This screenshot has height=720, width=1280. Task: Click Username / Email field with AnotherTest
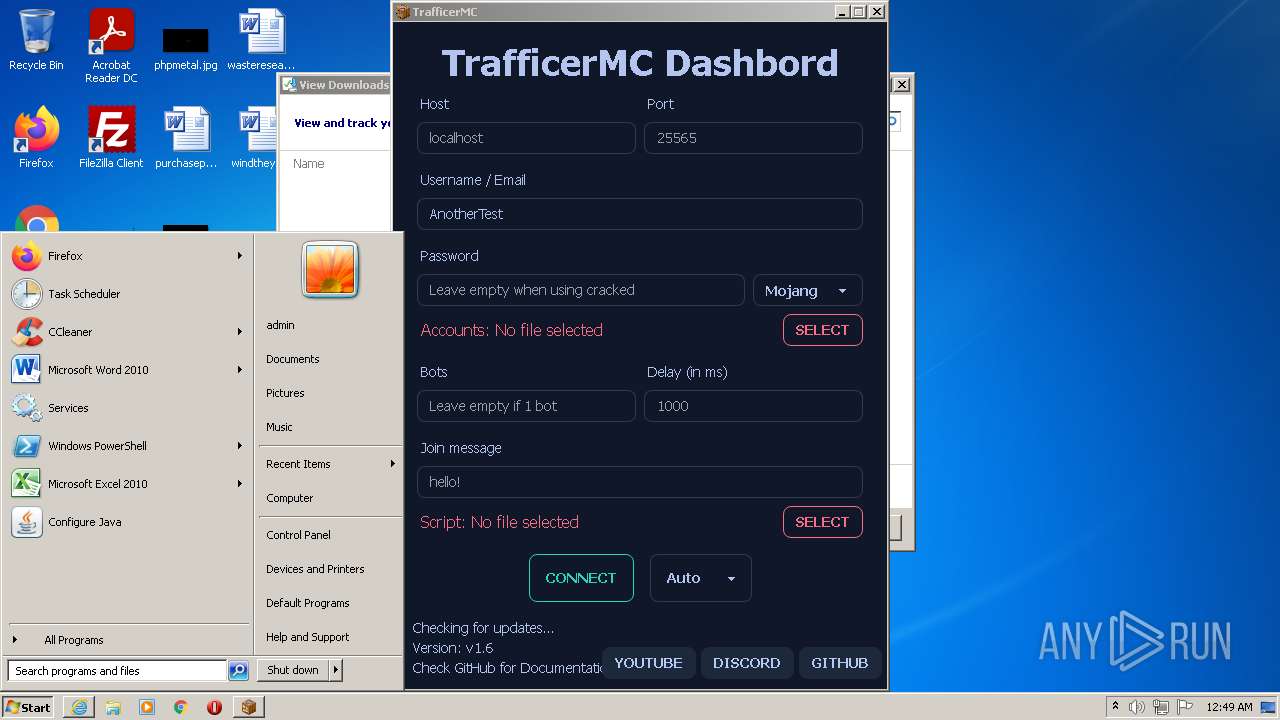tap(640, 214)
